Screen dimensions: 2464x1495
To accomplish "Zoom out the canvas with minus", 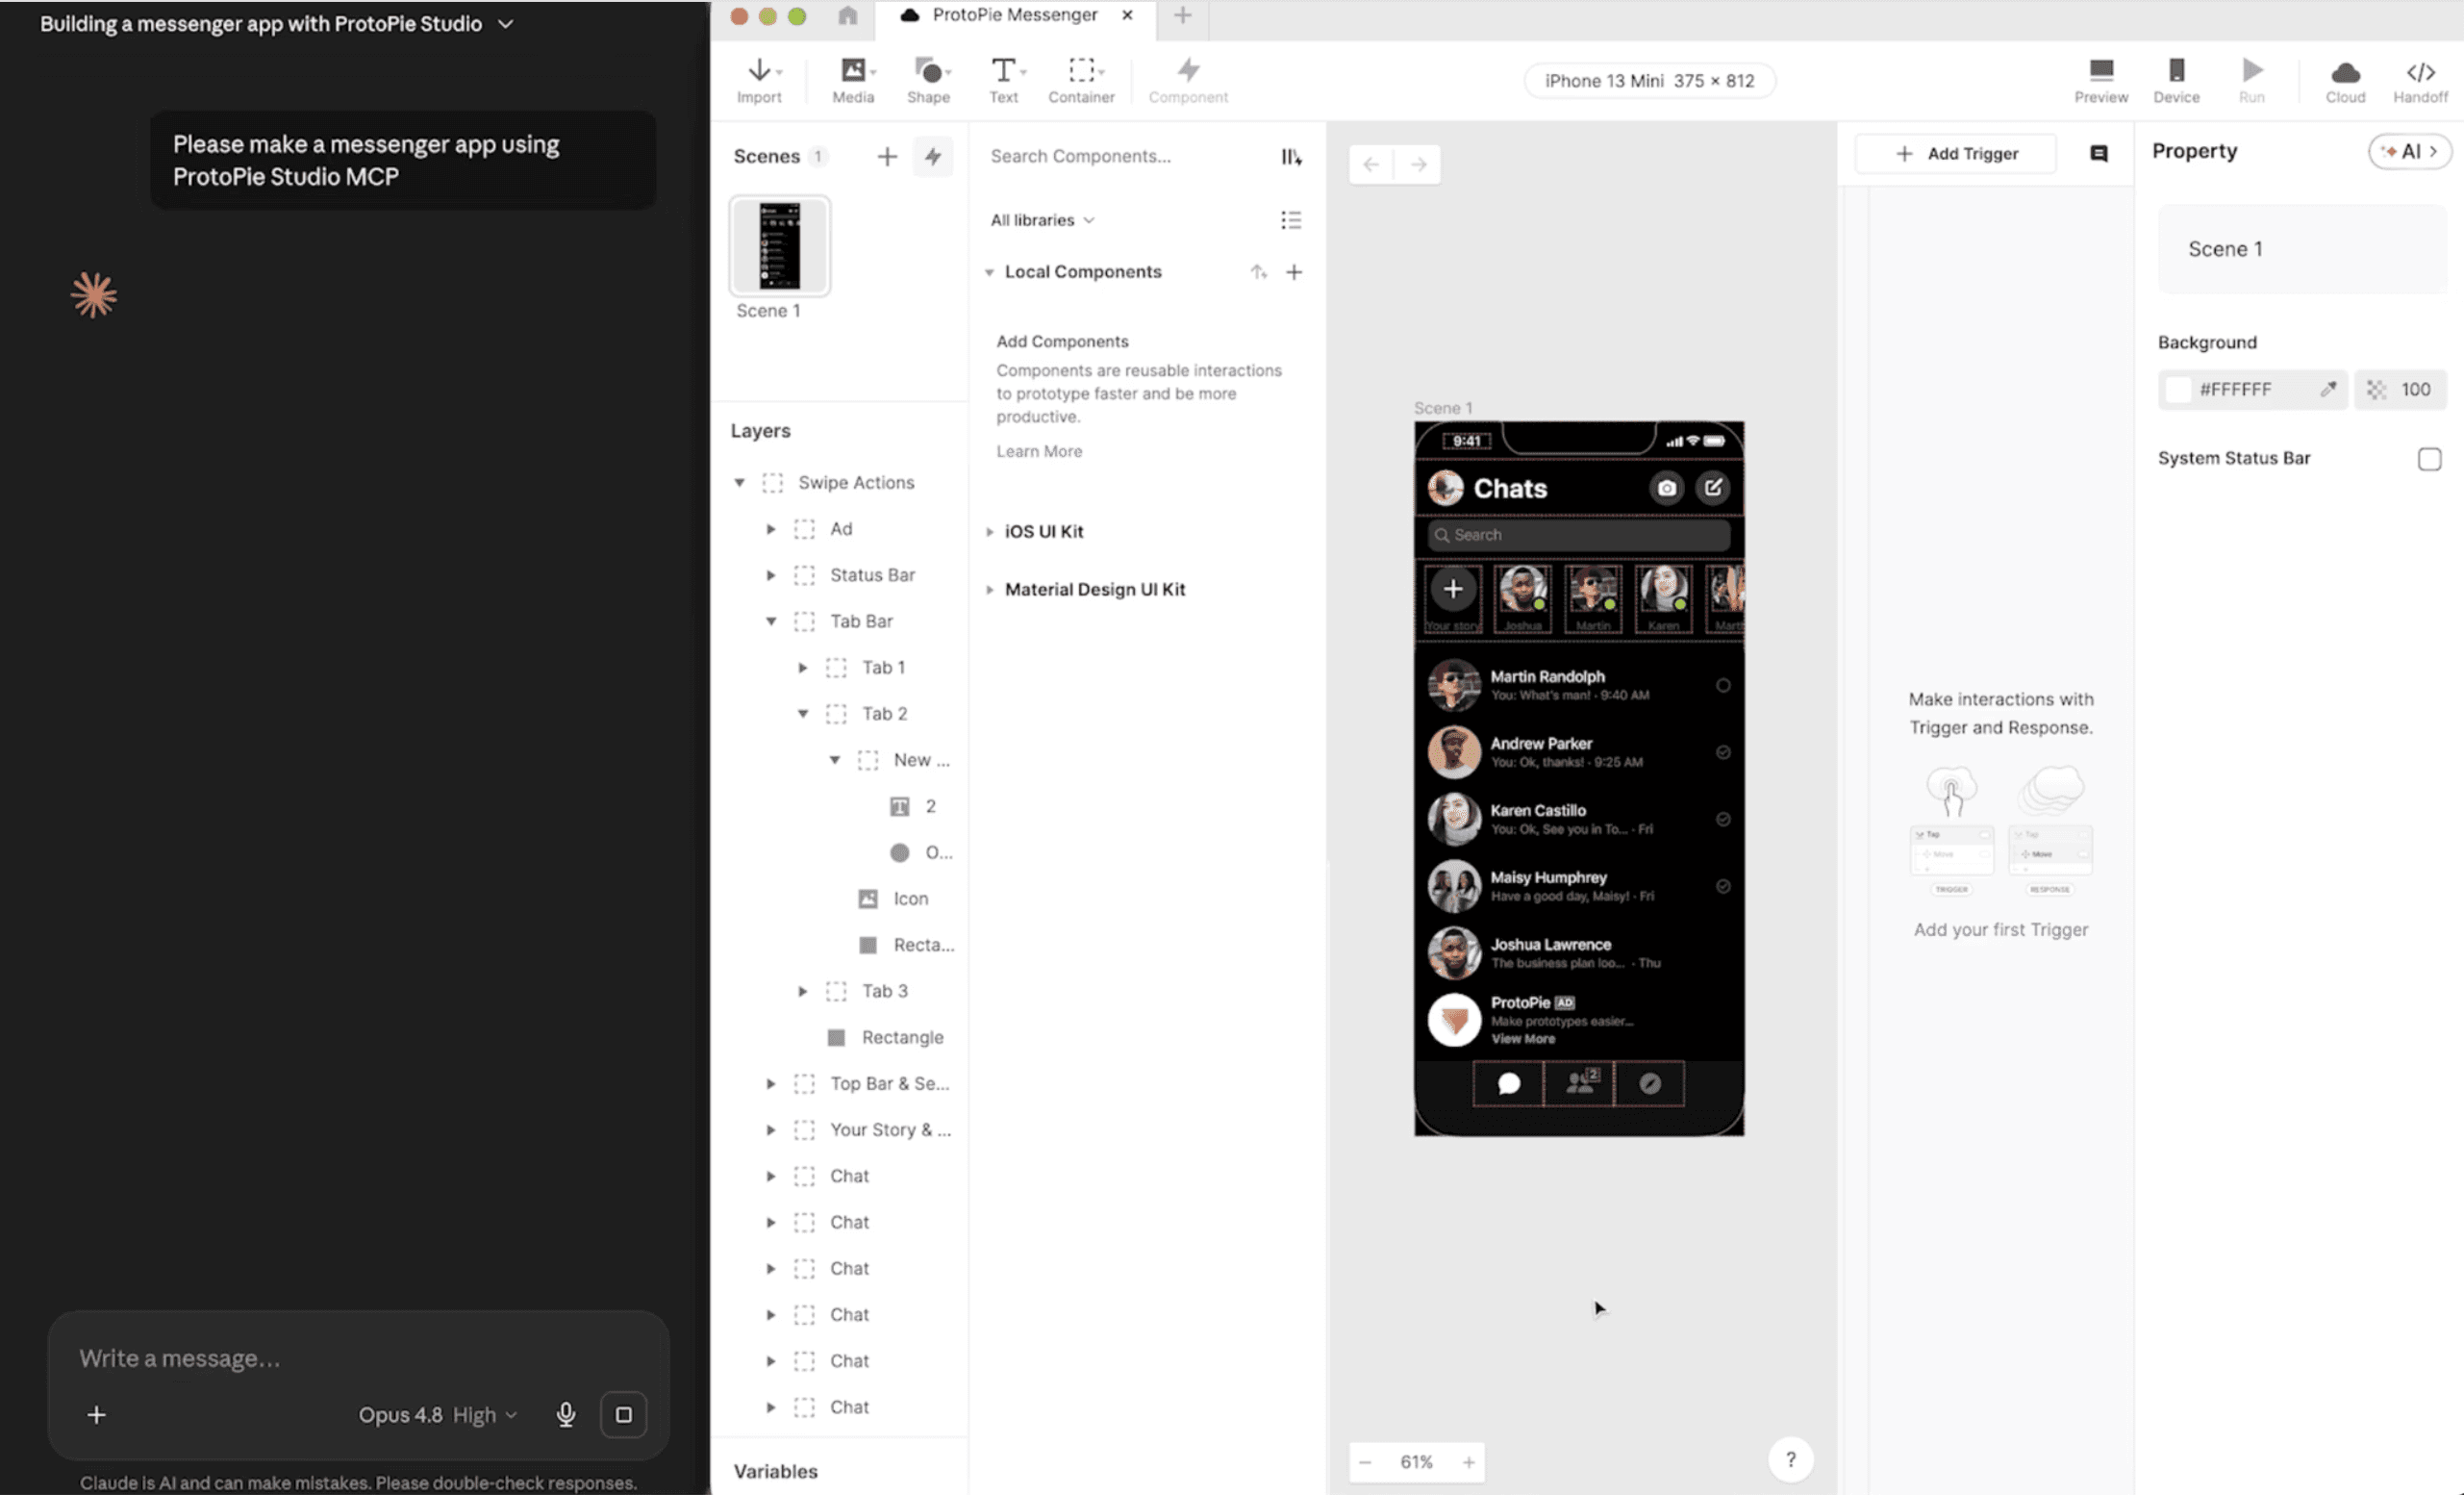I will 1365,1462.
